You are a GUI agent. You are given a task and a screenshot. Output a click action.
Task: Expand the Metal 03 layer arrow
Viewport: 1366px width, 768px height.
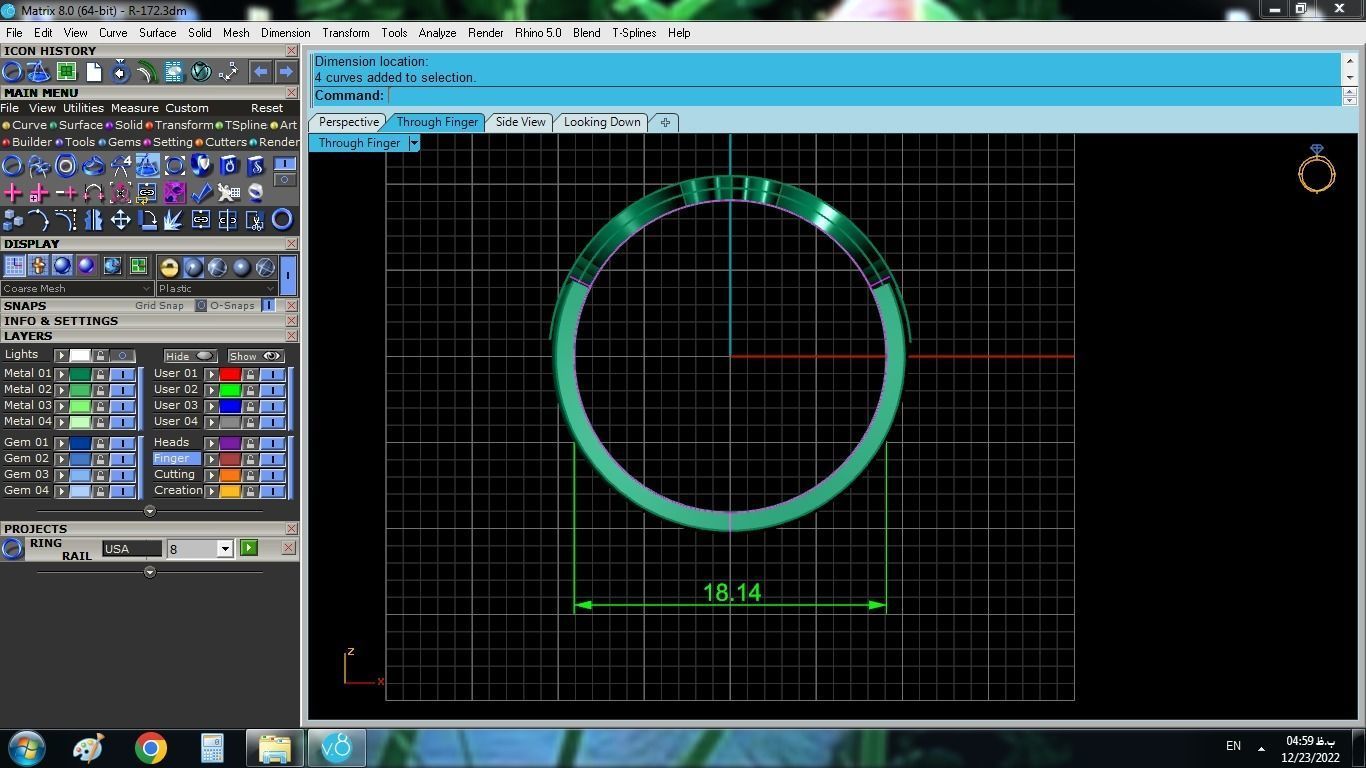[x=61, y=406]
